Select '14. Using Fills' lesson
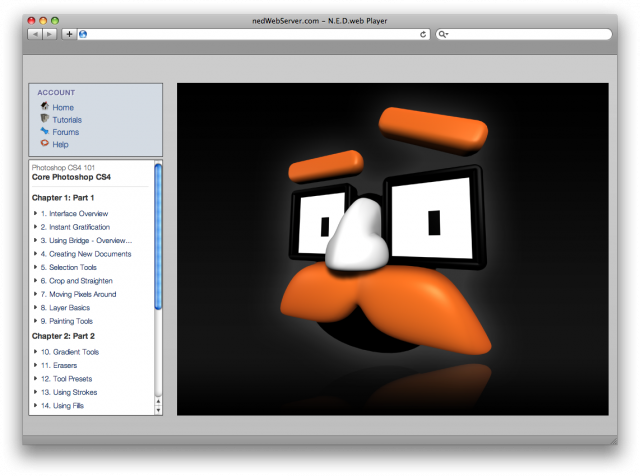 62,406
